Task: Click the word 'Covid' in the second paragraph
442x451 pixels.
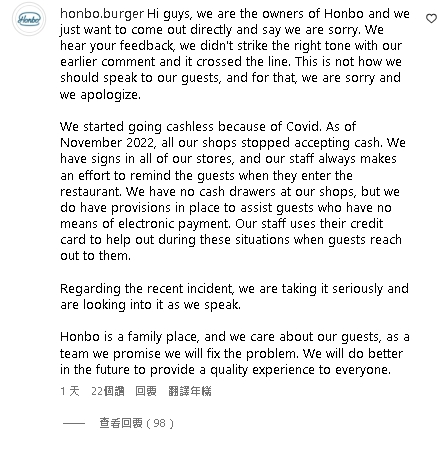Action: point(304,127)
